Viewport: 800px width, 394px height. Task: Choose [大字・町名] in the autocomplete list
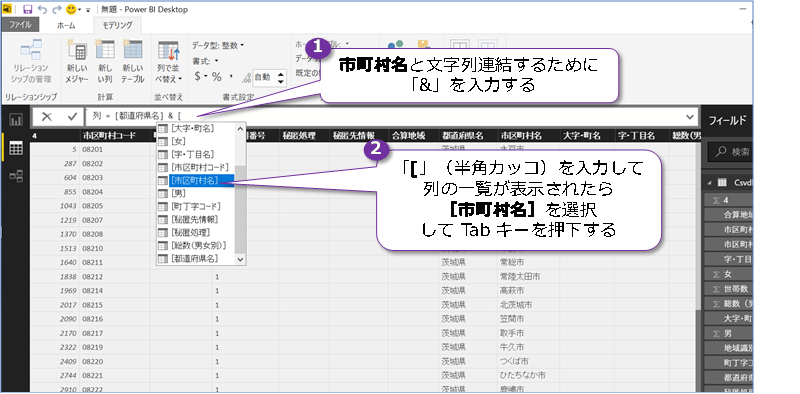coord(195,128)
